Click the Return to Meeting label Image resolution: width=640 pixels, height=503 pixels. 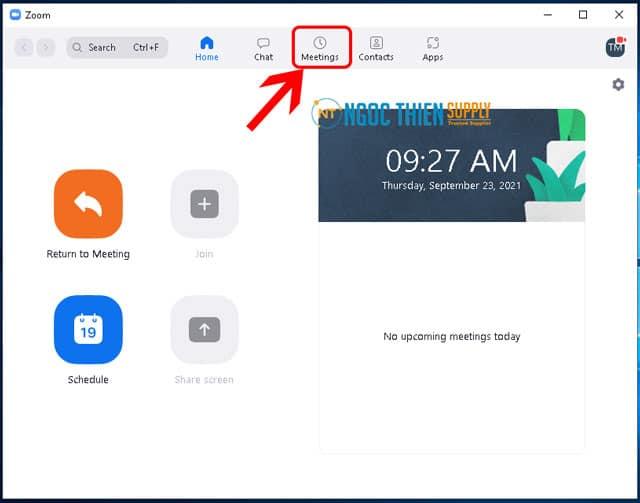pos(88,254)
